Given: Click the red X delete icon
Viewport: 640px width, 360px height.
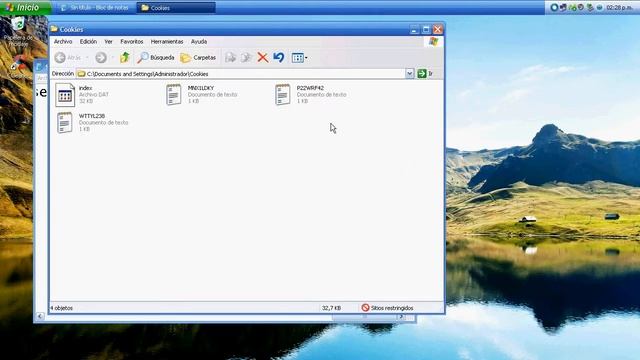Looking at the screenshot, I should click(262, 58).
